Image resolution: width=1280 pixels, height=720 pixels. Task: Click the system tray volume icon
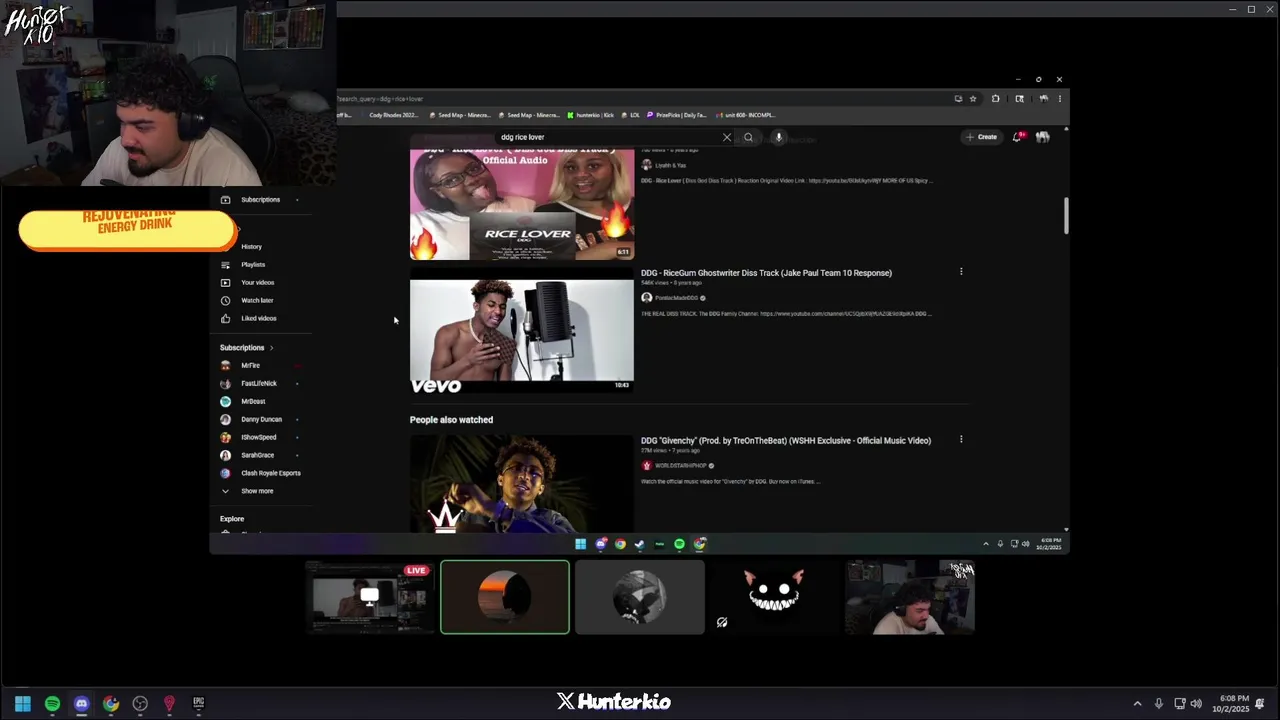point(1196,704)
